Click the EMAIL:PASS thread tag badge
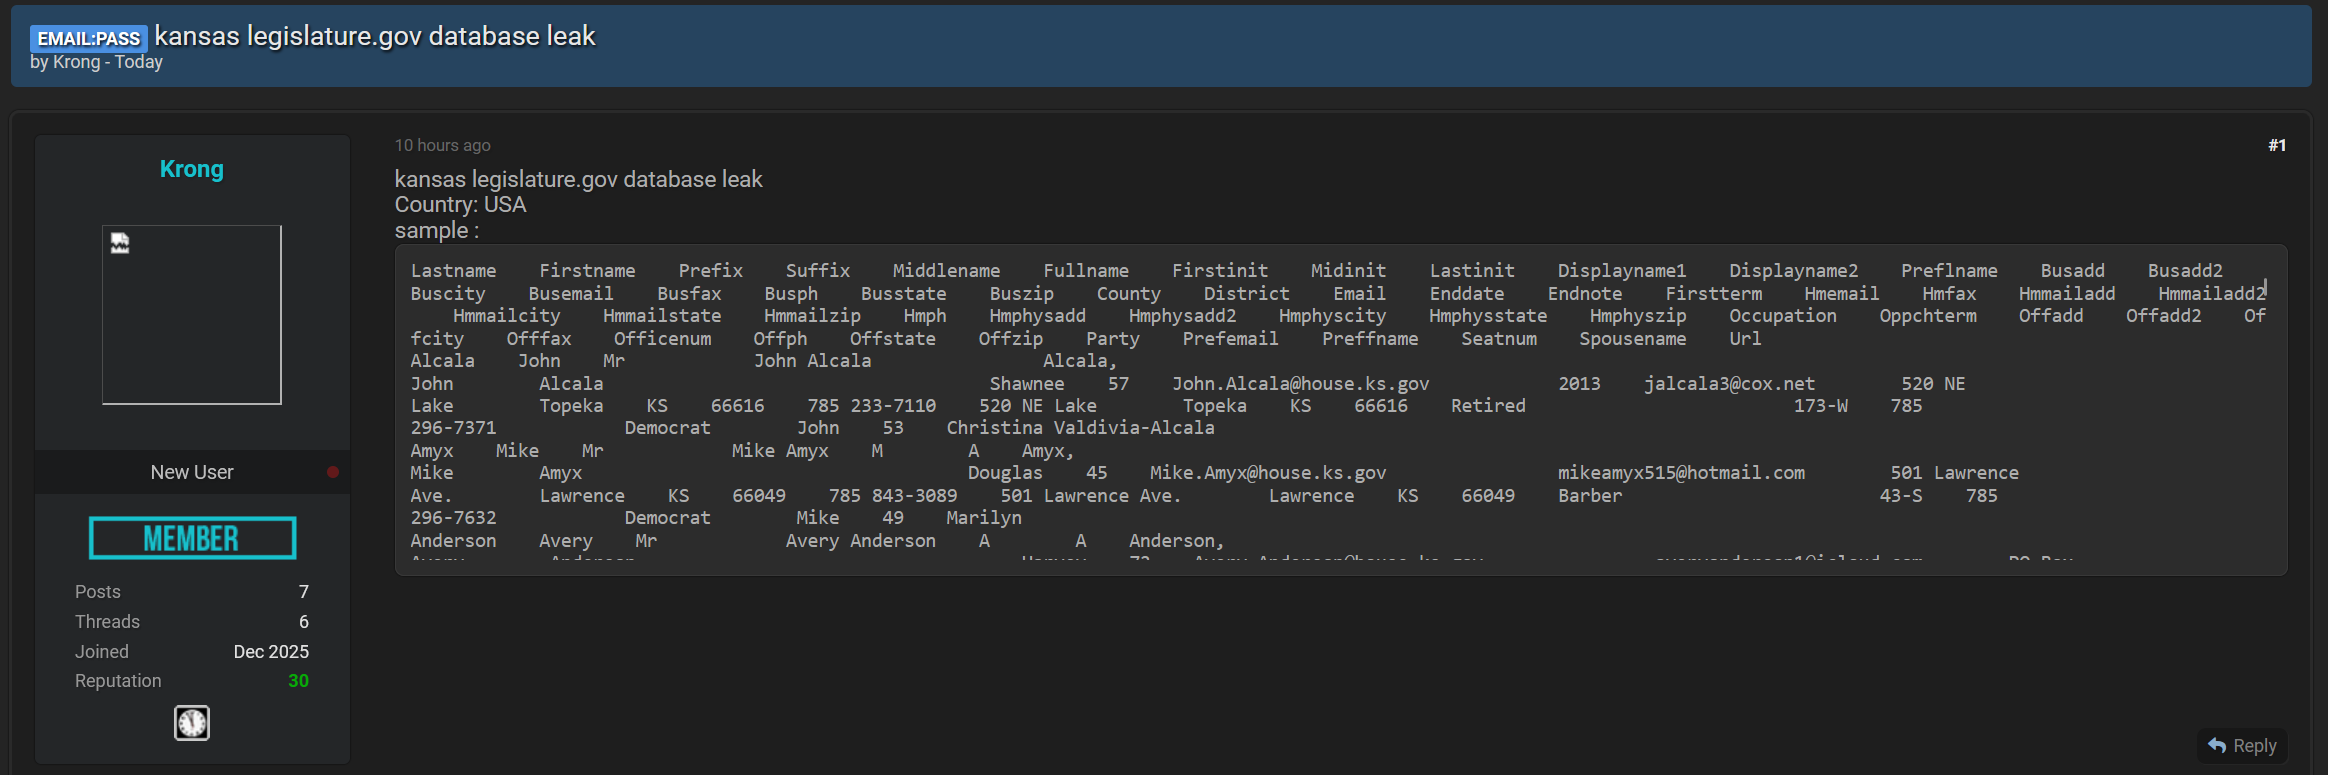 [88, 38]
